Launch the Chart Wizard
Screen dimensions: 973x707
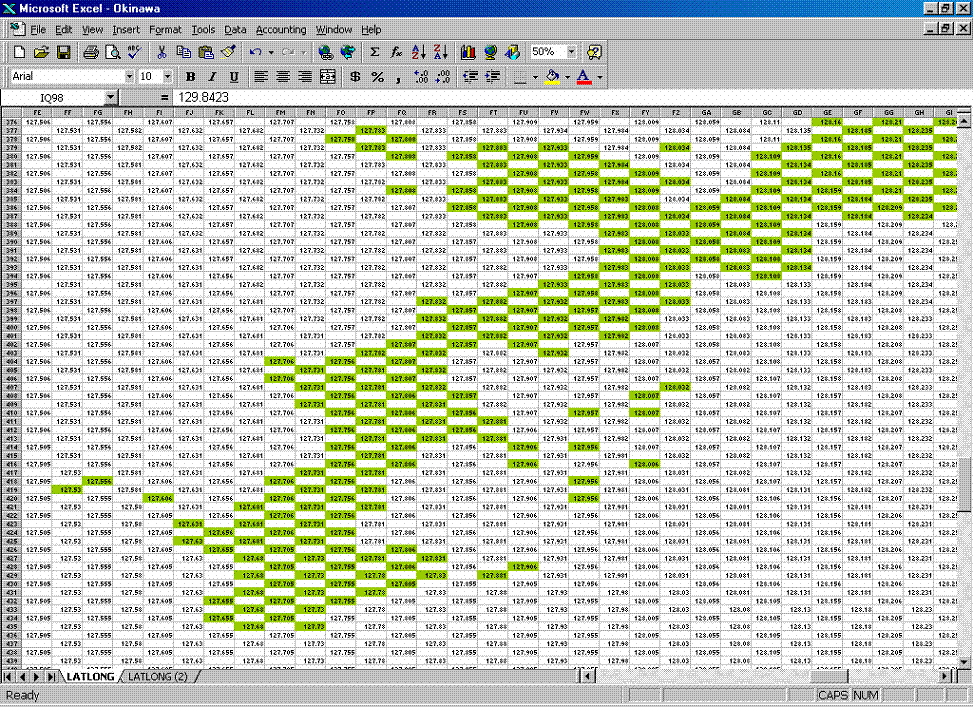(468, 52)
